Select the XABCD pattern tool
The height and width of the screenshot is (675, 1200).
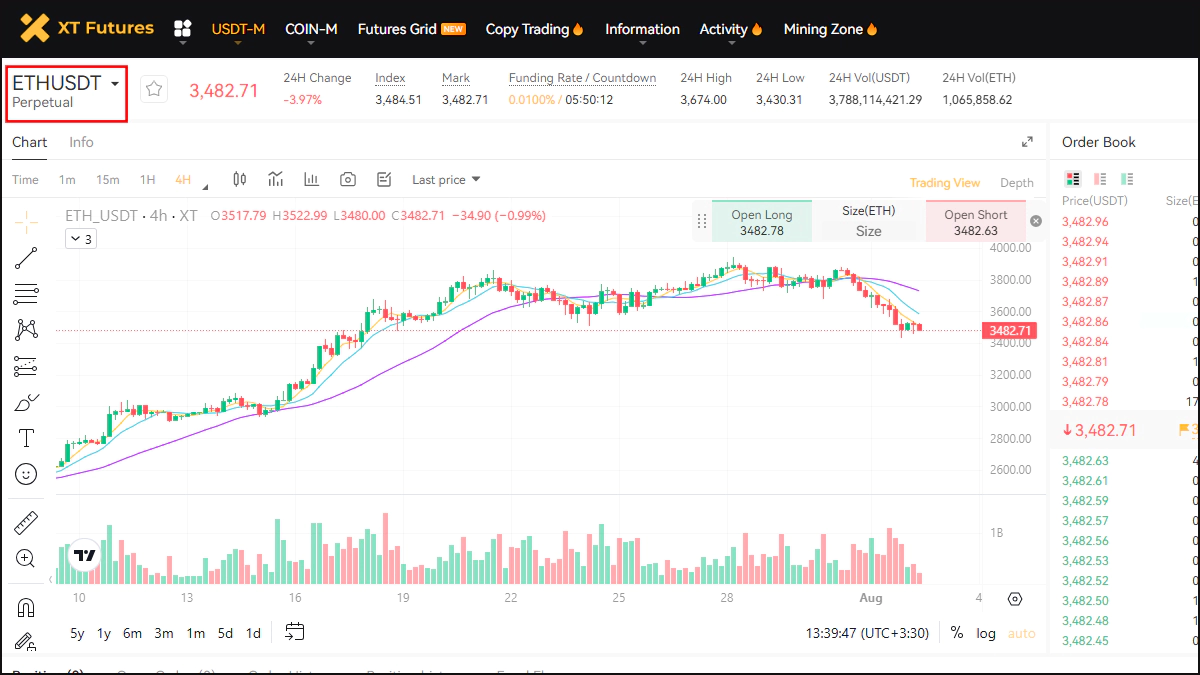pos(26,330)
